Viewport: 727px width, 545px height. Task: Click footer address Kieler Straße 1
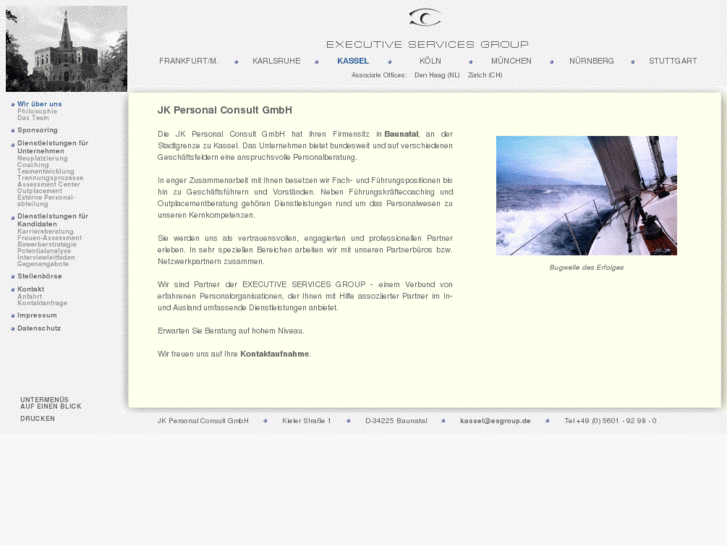(306, 421)
